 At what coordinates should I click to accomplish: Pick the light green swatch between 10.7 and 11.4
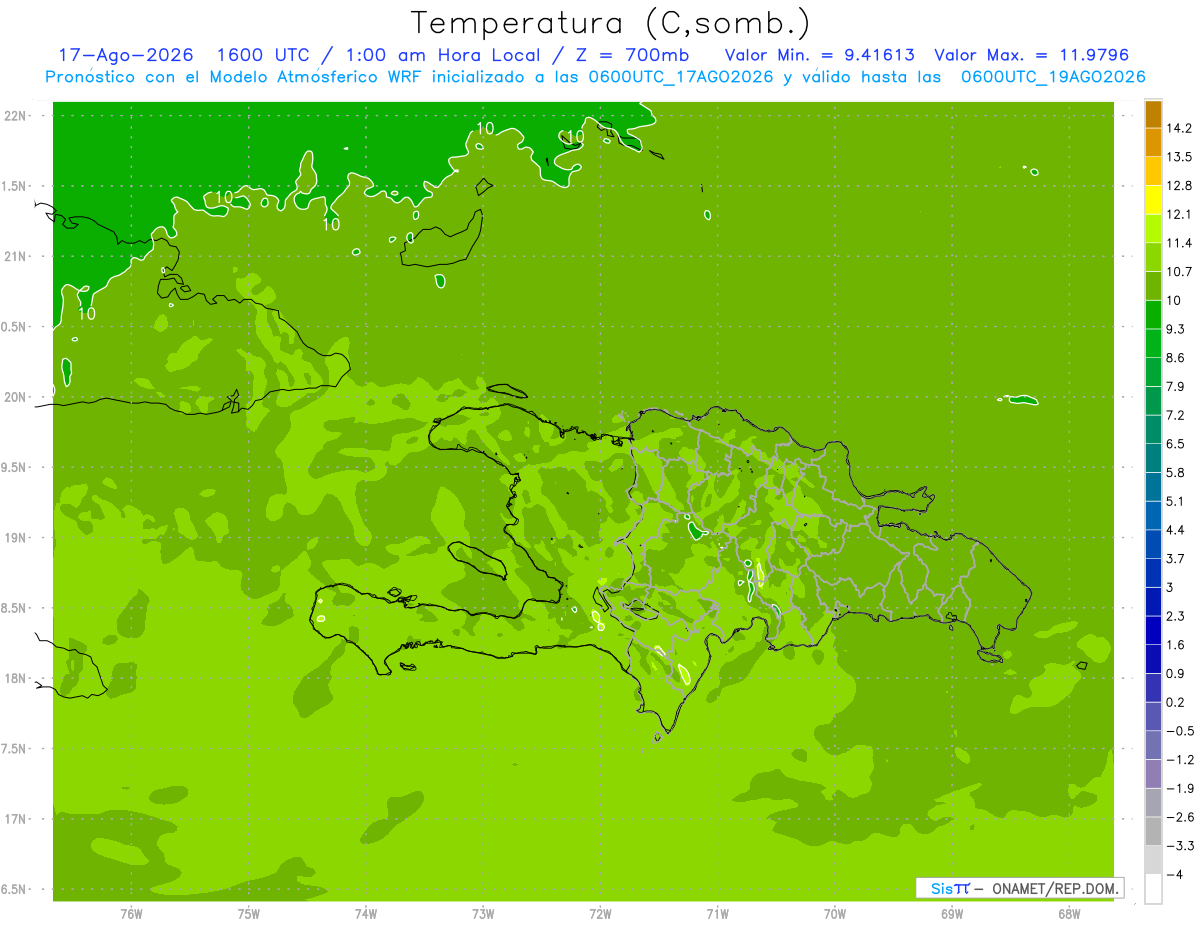(x=1153, y=258)
